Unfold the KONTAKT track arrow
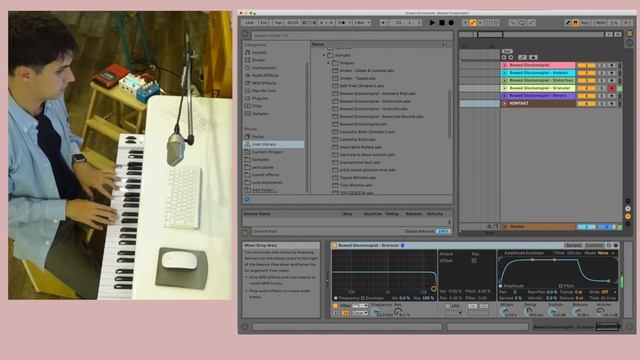 pyautogui.click(x=504, y=104)
